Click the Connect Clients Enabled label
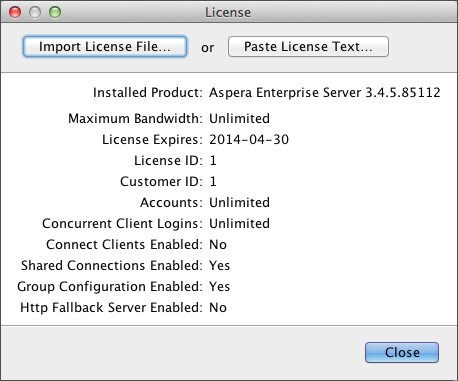Image resolution: width=458 pixels, height=381 pixels. pyautogui.click(x=124, y=245)
